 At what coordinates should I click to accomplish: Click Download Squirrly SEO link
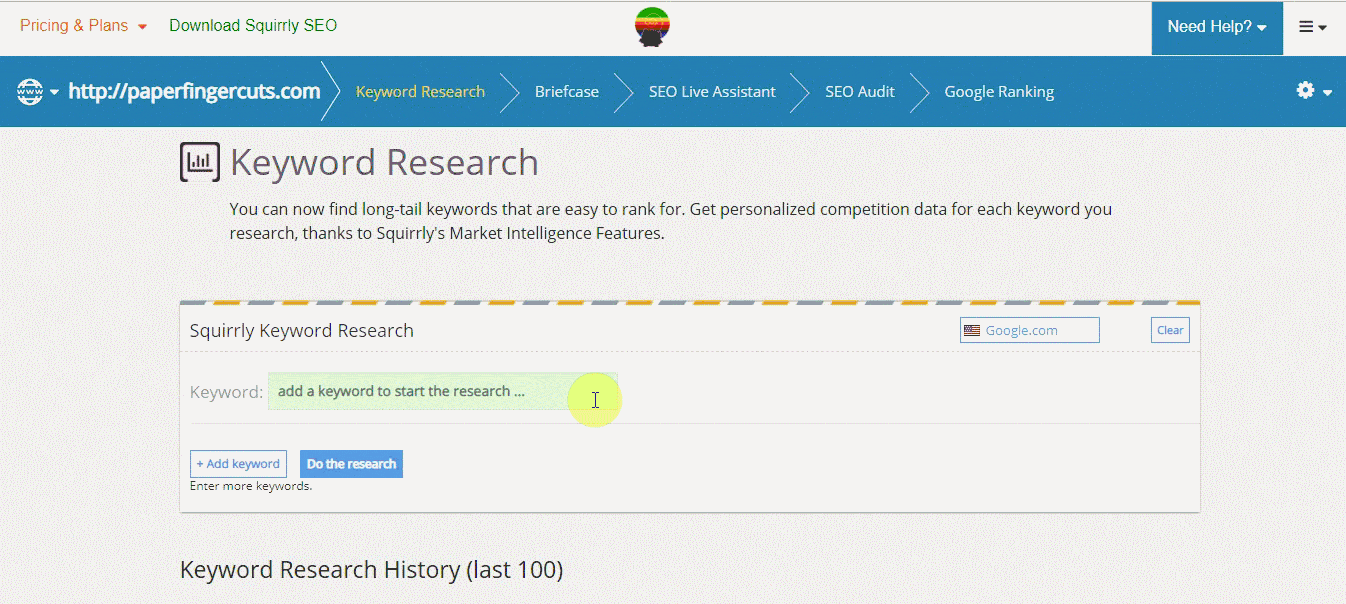(x=253, y=26)
